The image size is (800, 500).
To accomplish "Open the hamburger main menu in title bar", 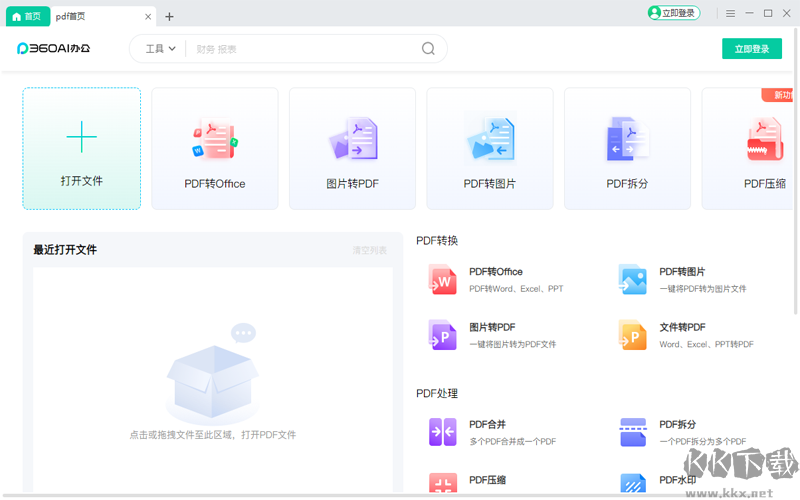I will coord(730,13).
